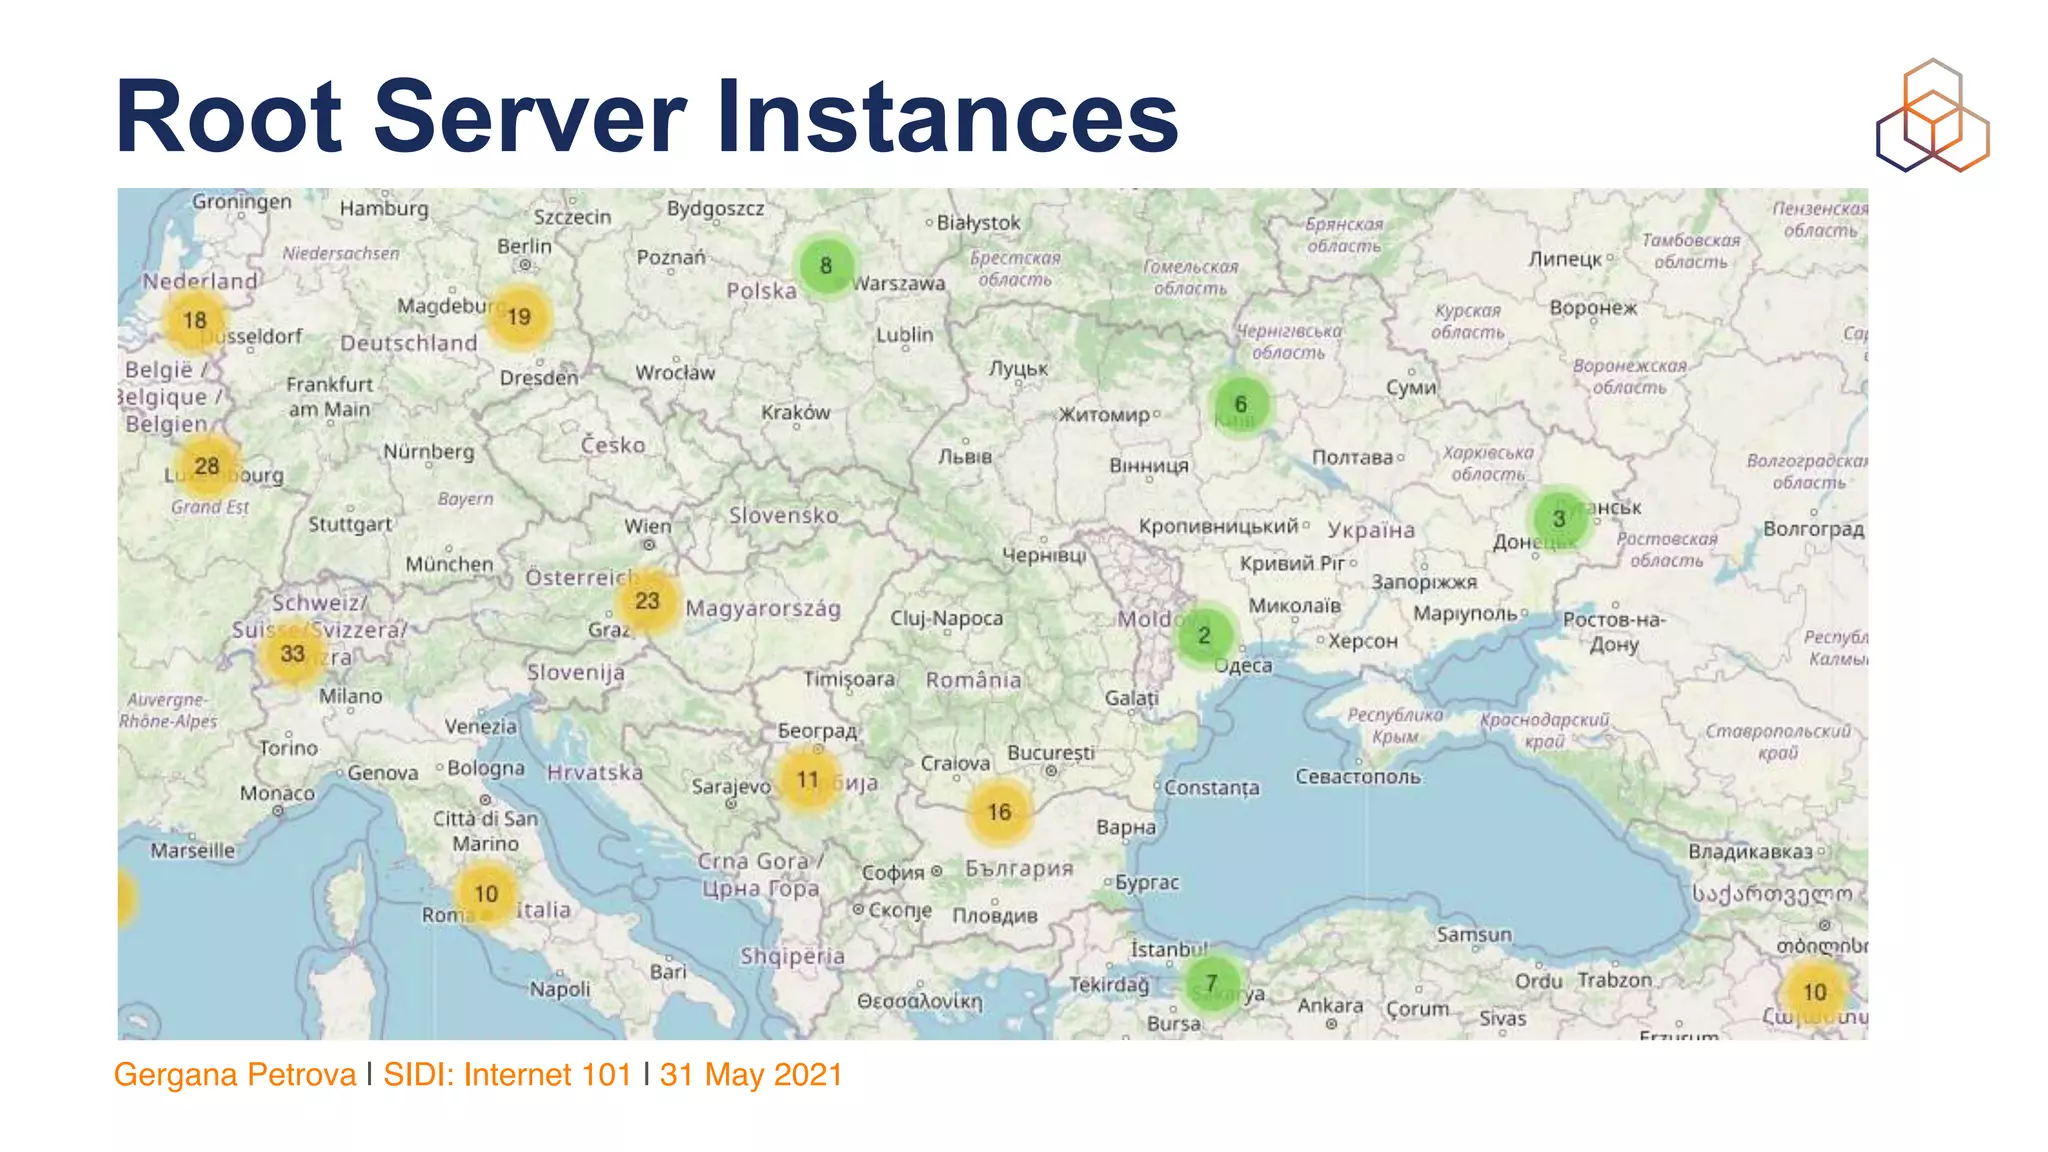Click the 'Hamburg' city label

coord(384,208)
